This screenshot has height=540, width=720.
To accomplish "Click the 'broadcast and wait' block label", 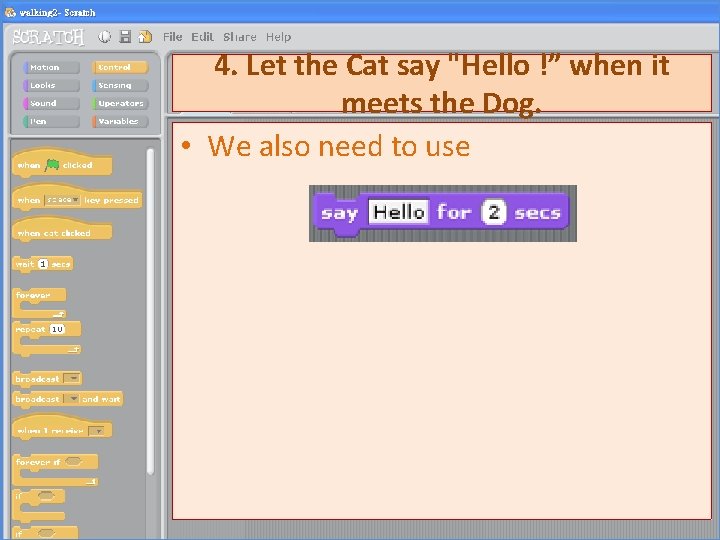I will tap(68, 399).
